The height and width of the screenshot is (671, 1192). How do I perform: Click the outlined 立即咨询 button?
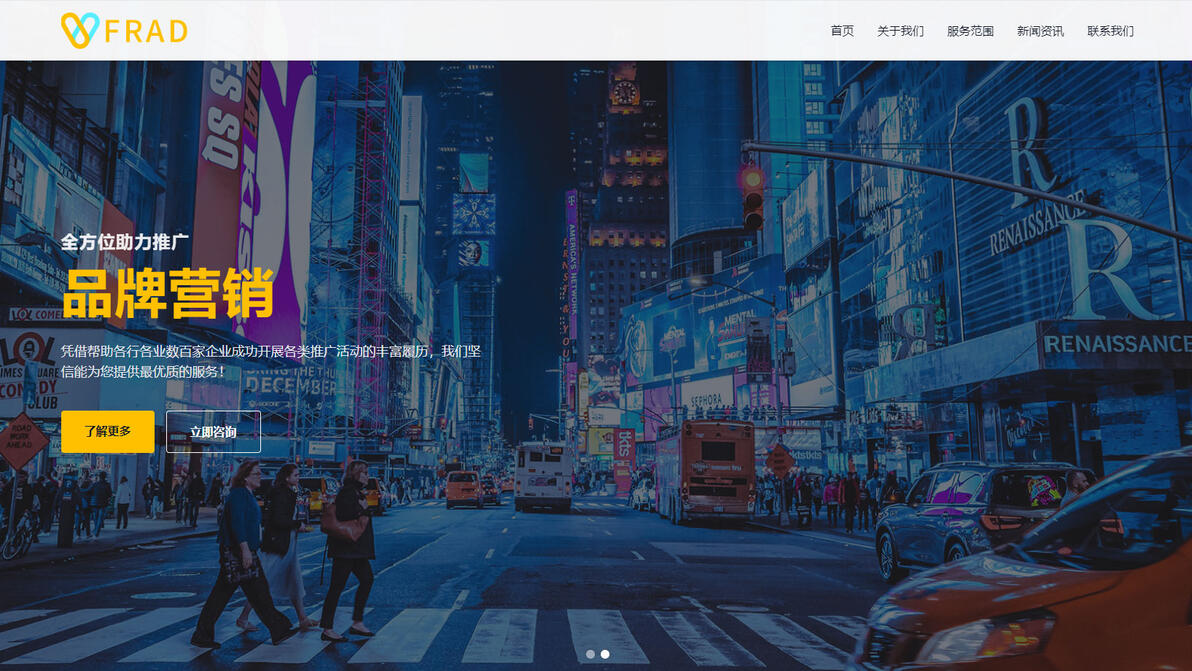tap(214, 432)
